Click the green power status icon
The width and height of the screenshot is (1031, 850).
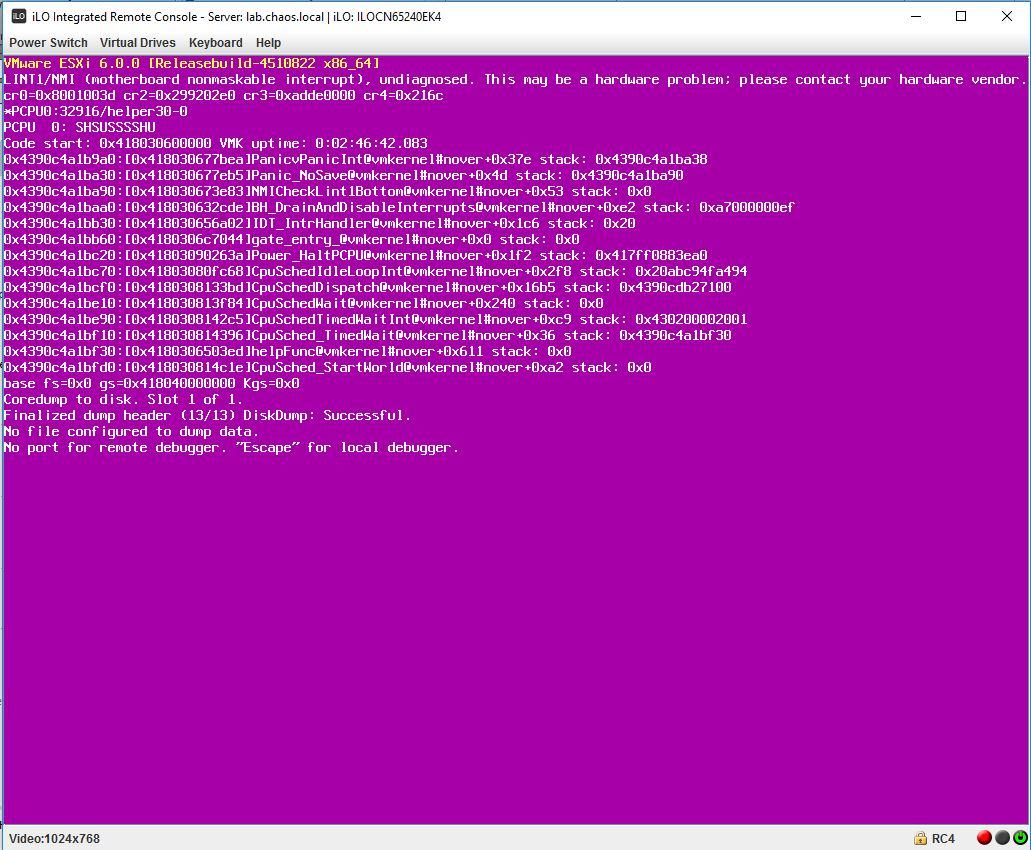pyautogui.click(x=1020, y=838)
